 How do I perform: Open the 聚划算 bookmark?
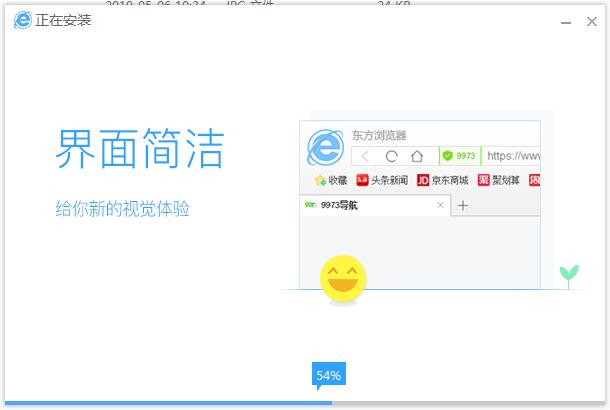(x=500, y=181)
